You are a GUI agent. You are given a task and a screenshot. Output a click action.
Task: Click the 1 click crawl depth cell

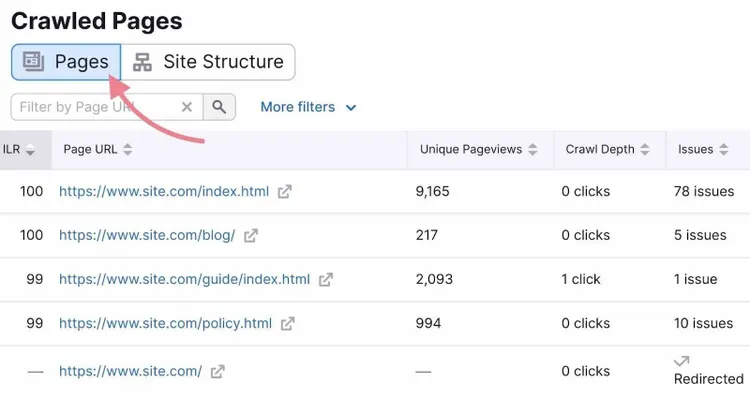pyautogui.click(x=581, y=279)
